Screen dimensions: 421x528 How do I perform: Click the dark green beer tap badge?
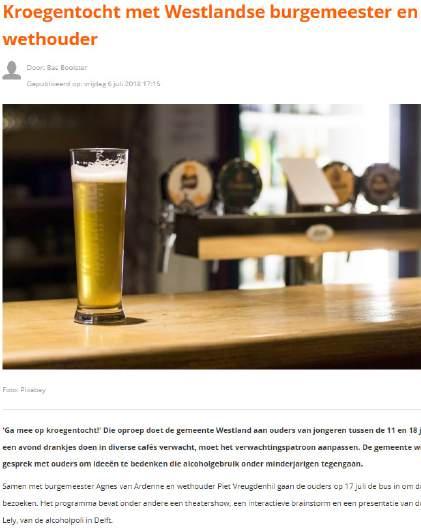tap(239, 183)
